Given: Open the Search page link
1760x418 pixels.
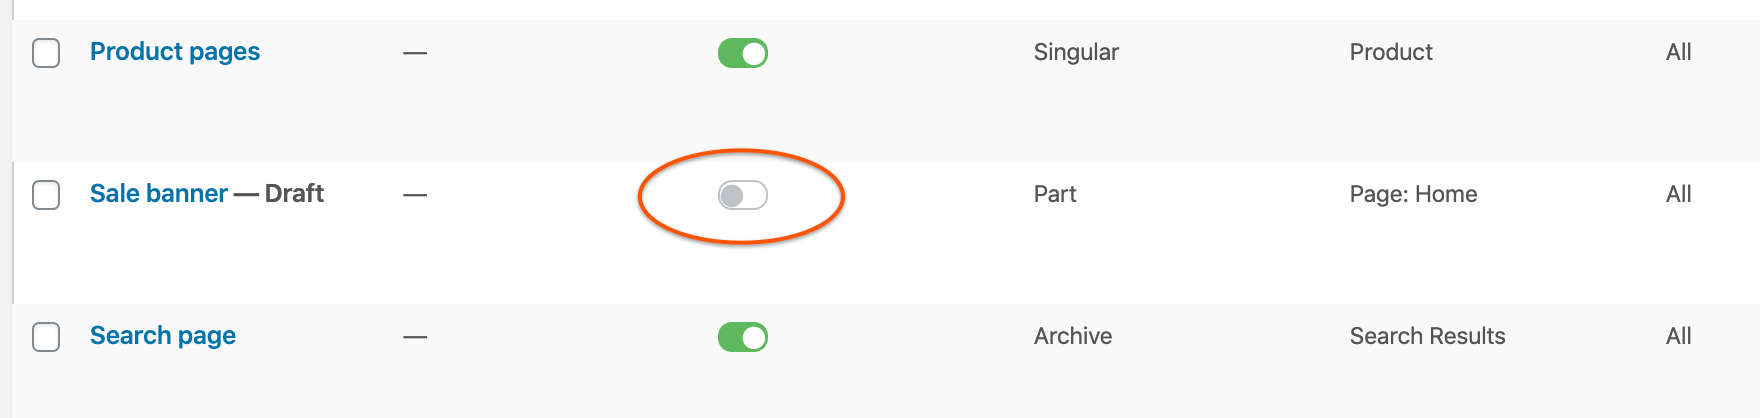Looking at the screenshot, I should click(x=163, y=336).
